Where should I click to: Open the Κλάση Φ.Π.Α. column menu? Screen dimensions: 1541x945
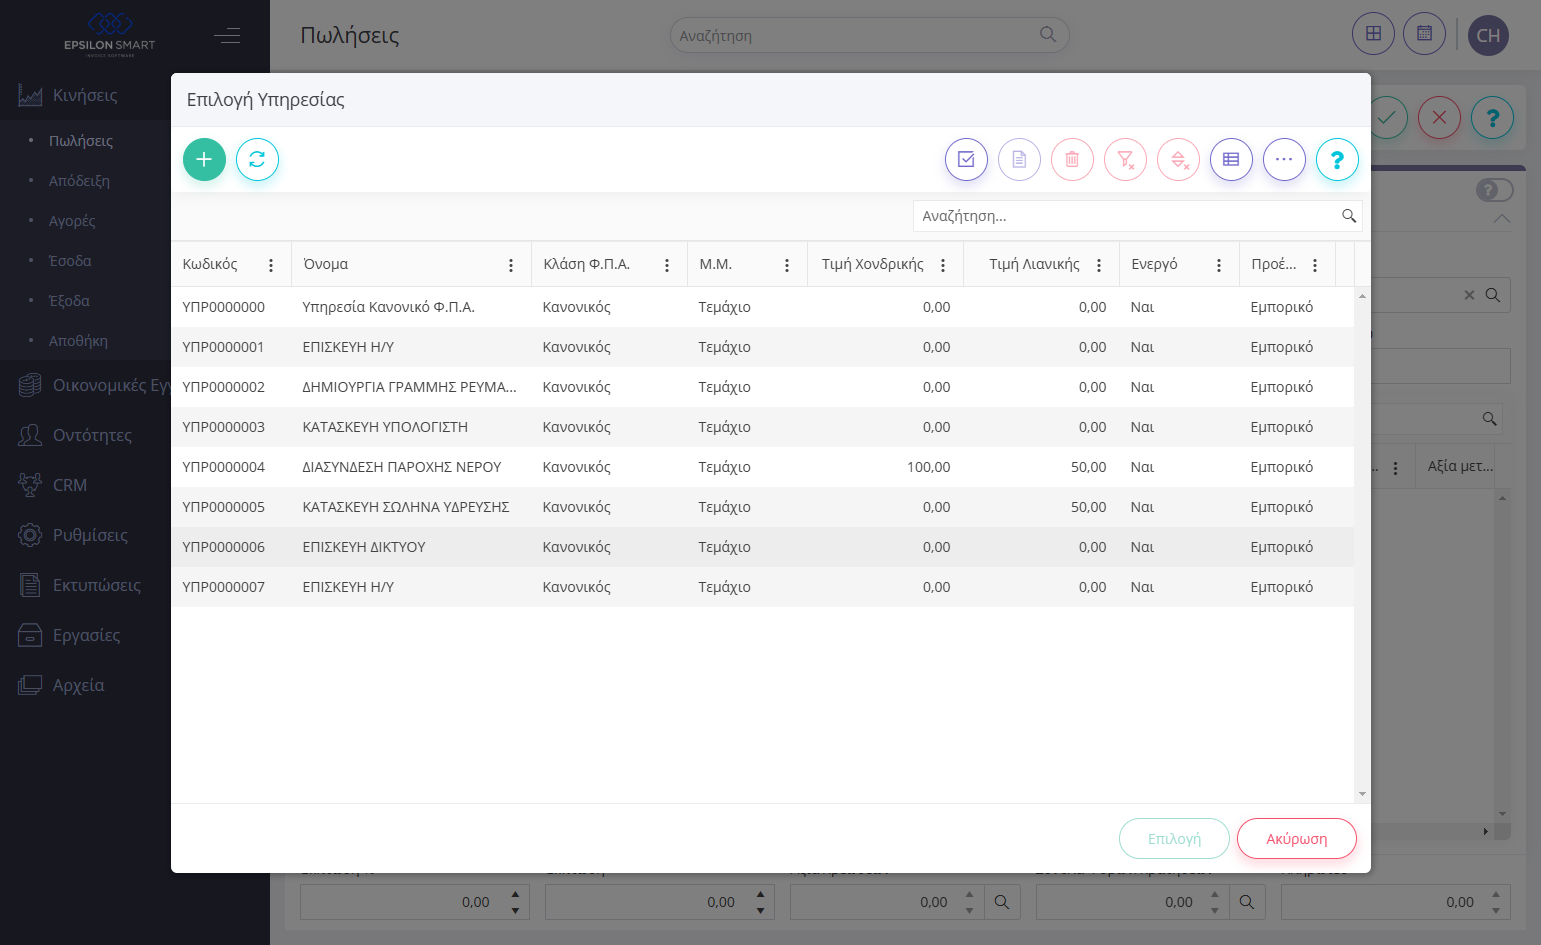667,265
